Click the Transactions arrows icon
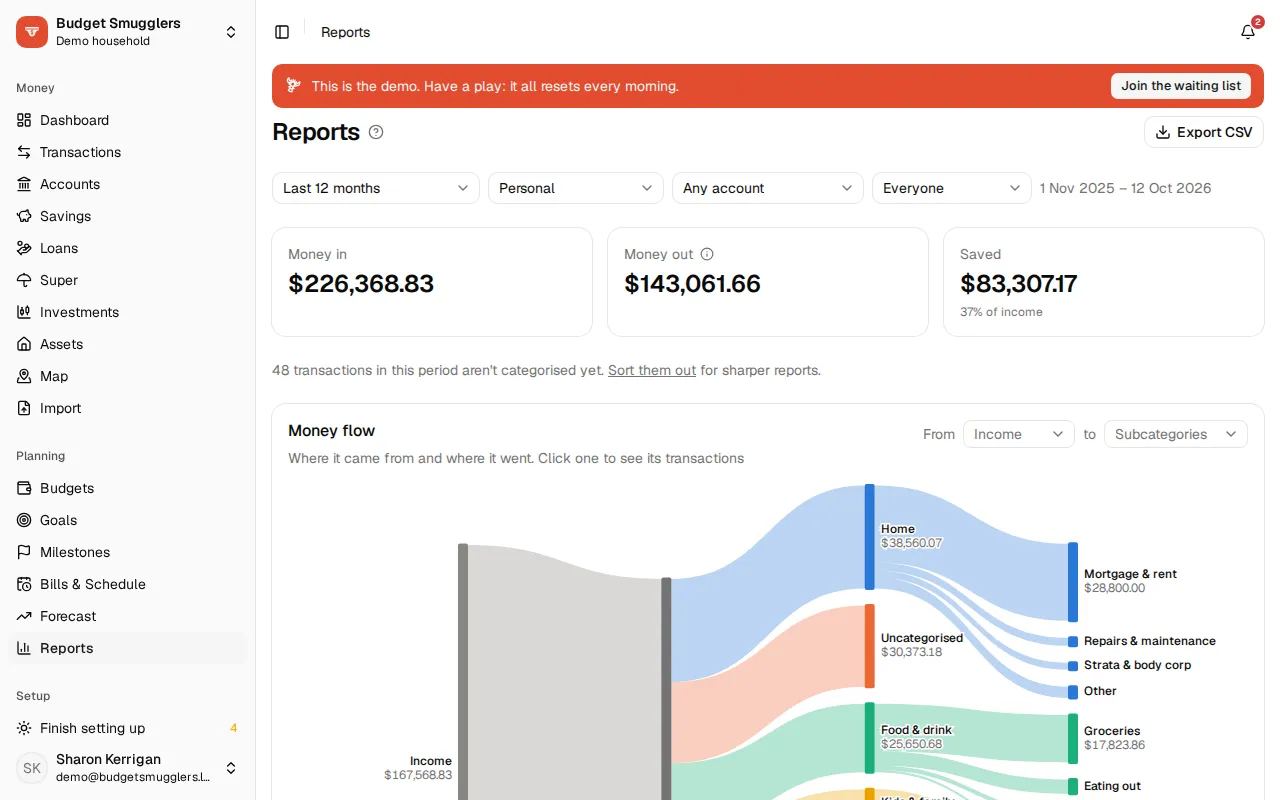Viewport: 1280px width, 800px height. pyautogui.click(x=24, y=152)
